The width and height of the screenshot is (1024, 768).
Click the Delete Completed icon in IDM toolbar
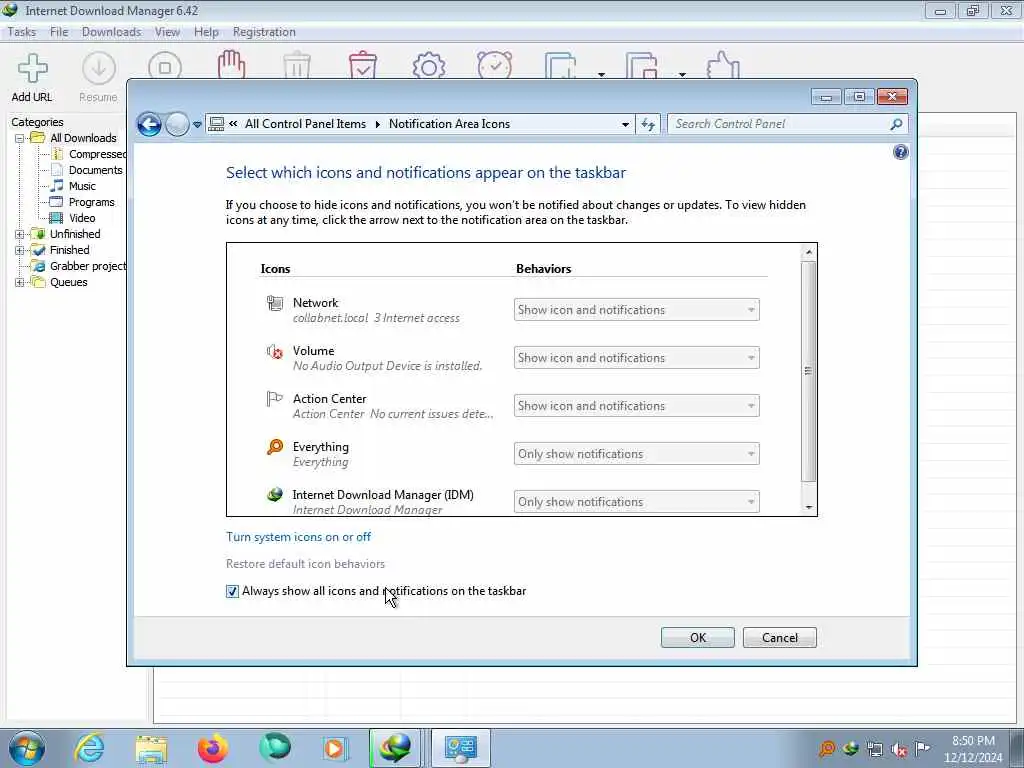click(363, 65)
